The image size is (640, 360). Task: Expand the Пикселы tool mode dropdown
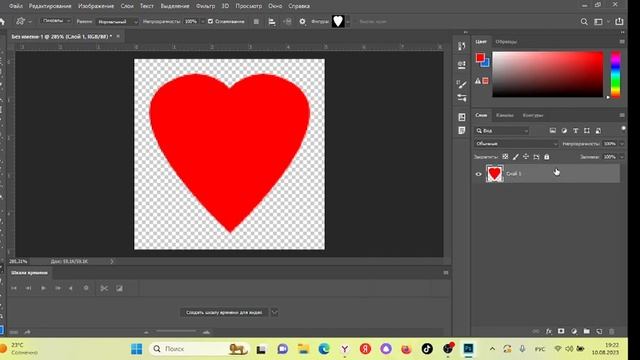click(x=56, y=21)
